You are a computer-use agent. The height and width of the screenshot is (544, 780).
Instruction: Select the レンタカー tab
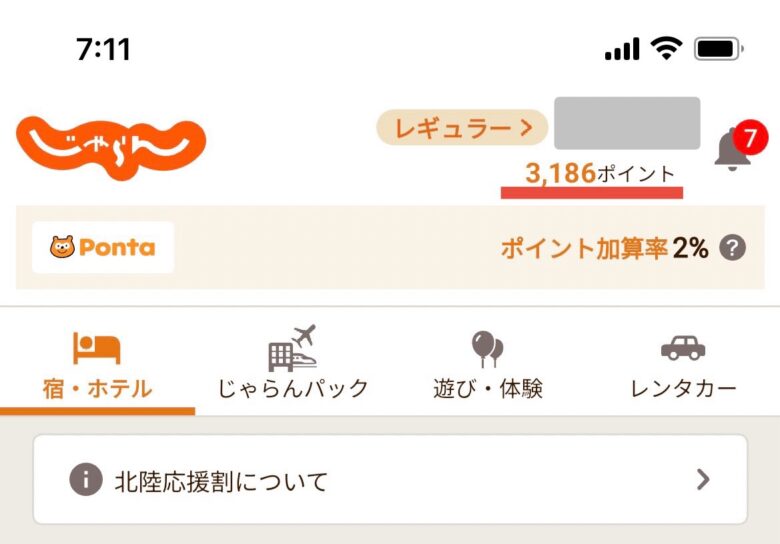tap(683, 389)
